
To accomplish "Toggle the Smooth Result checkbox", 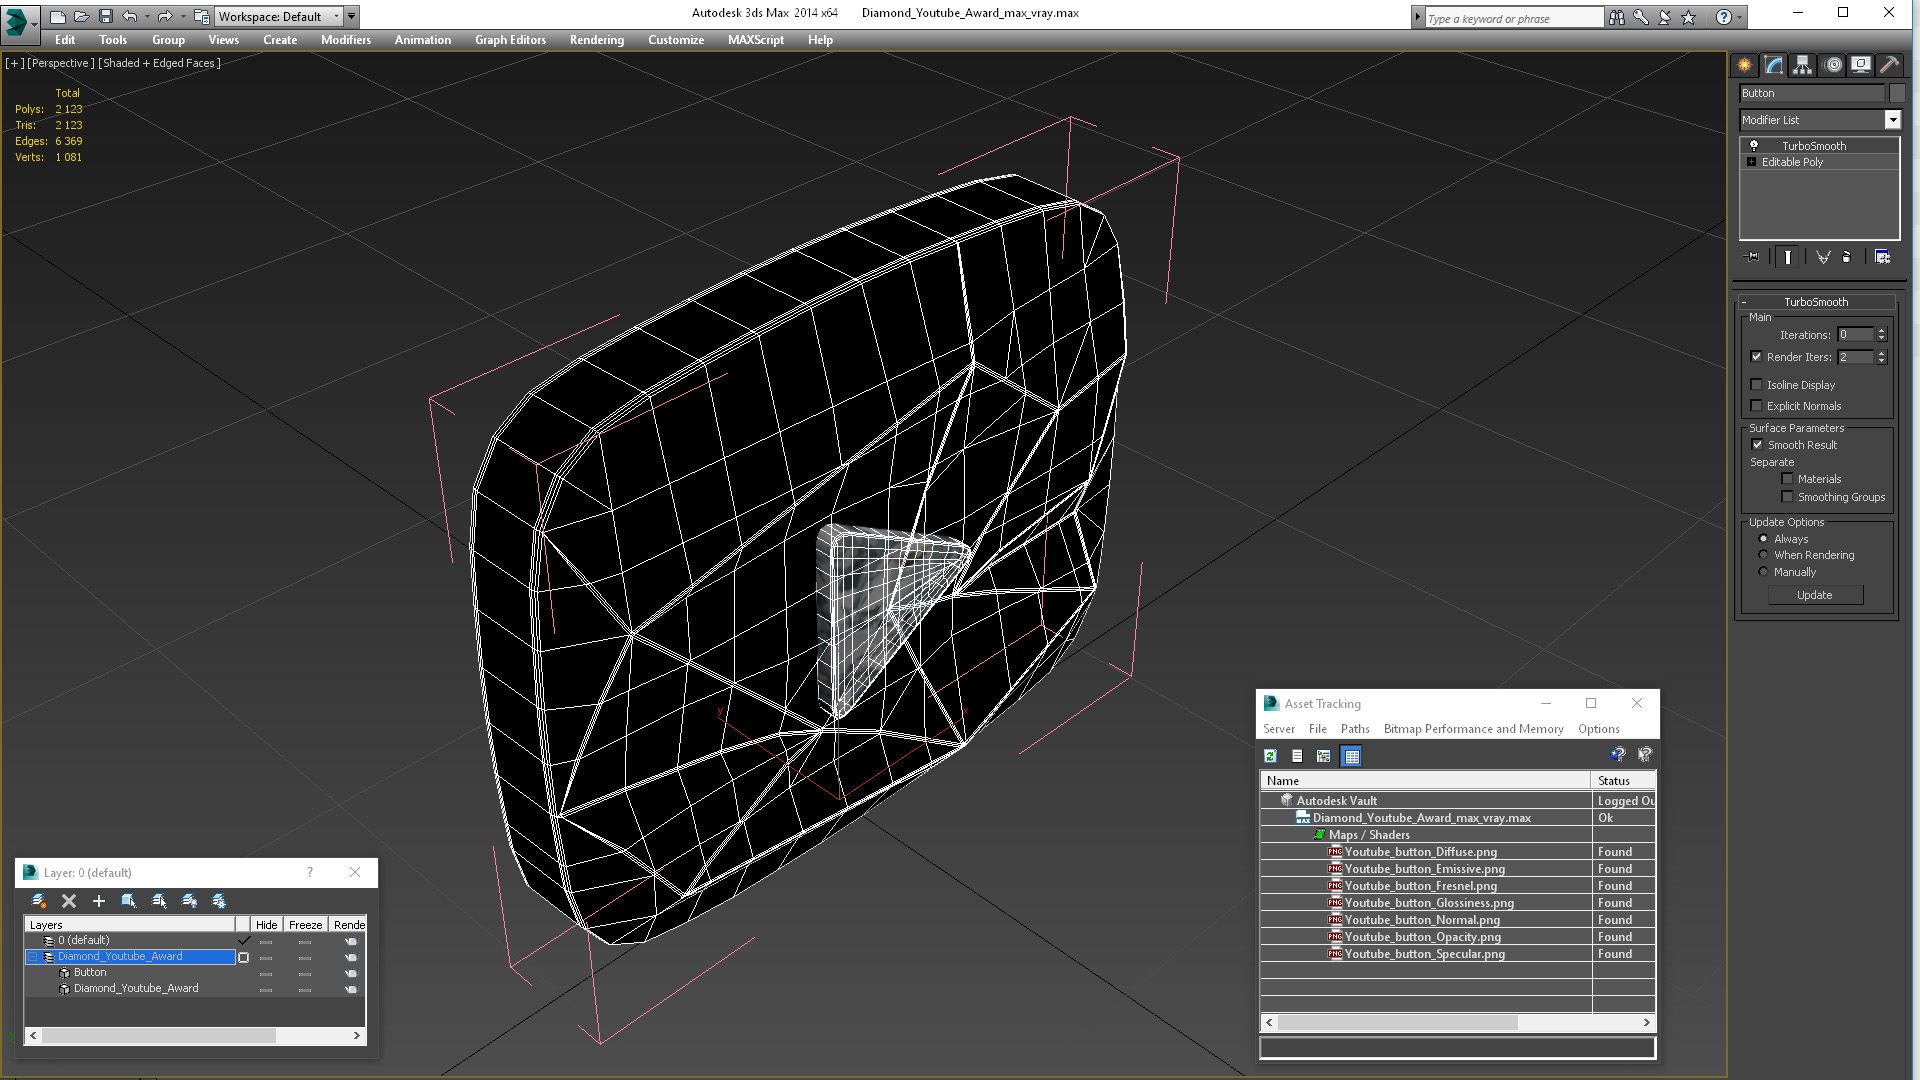I will 1757,445.
